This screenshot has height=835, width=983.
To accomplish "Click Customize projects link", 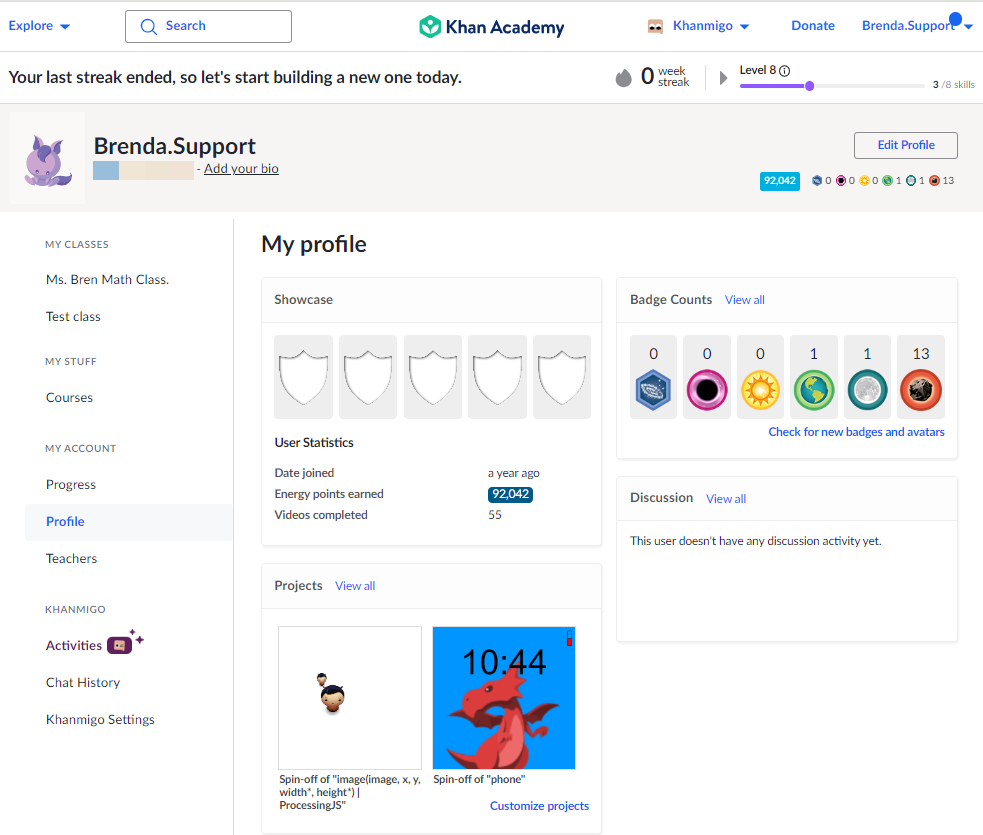I will [539, 806].
